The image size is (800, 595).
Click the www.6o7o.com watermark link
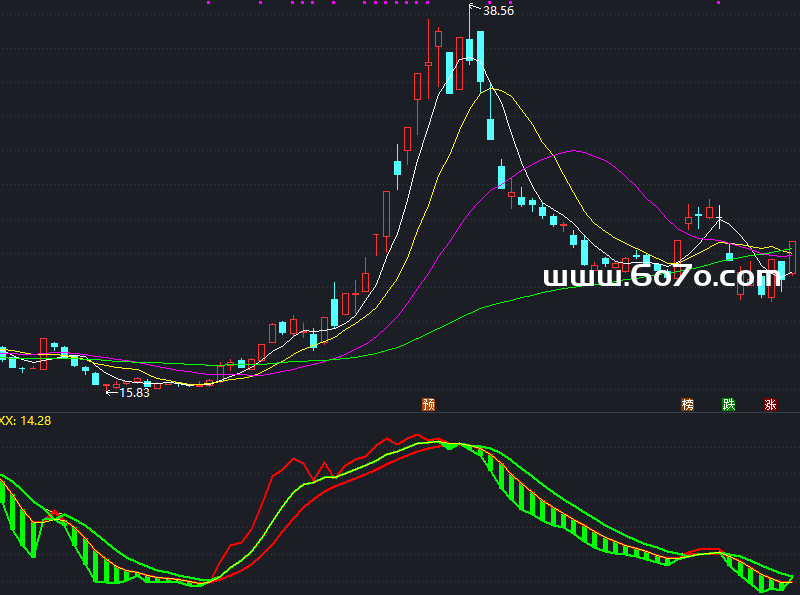click(661, 277)
